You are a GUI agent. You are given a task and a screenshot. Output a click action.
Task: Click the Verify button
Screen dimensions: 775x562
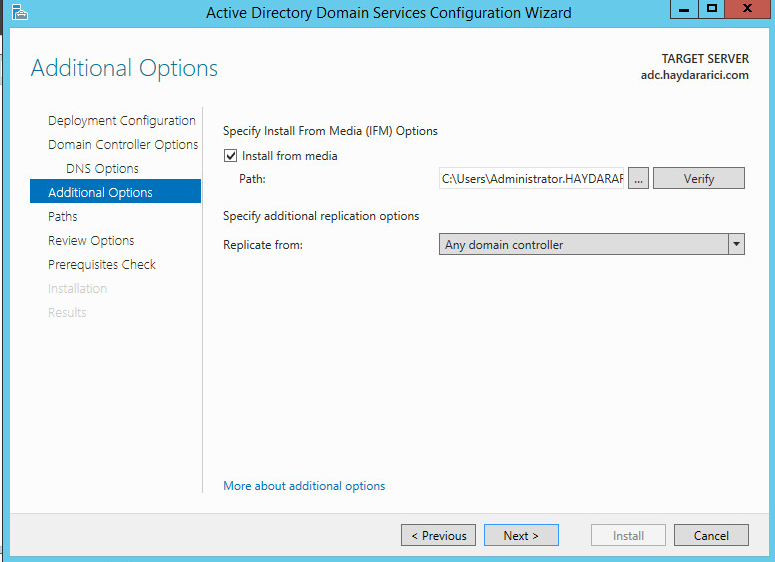pos(698,178)
